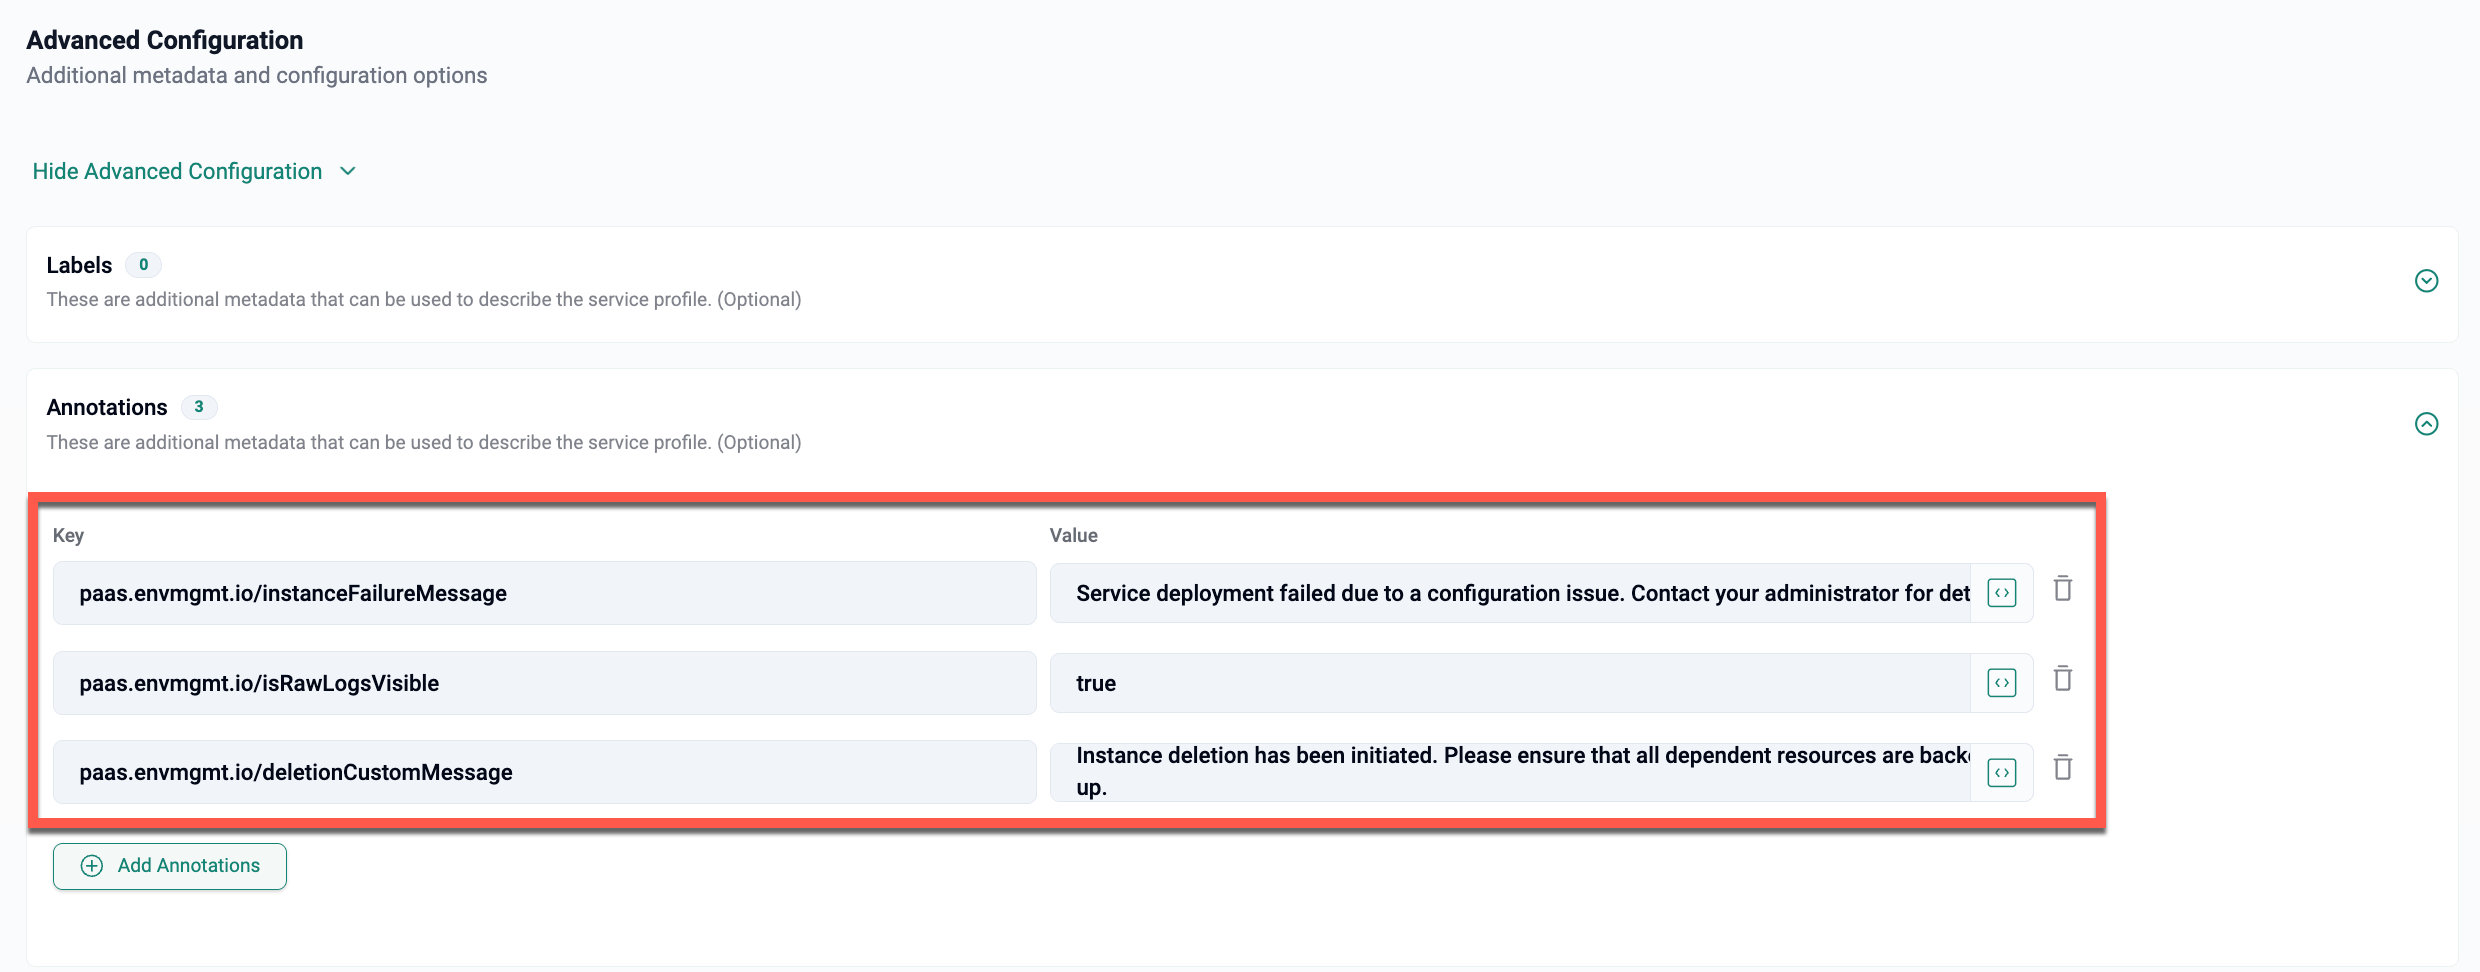2480x972 pixels.
Task: Select the deletionCustomMessage key field
Action: 544,772
